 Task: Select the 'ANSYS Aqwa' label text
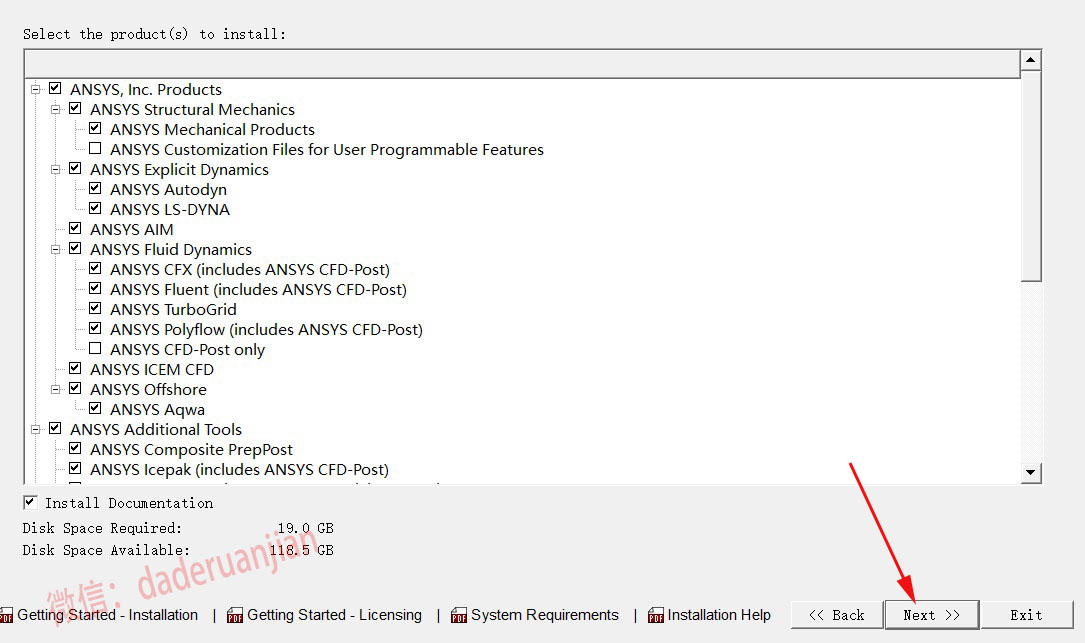pos(157,410)
